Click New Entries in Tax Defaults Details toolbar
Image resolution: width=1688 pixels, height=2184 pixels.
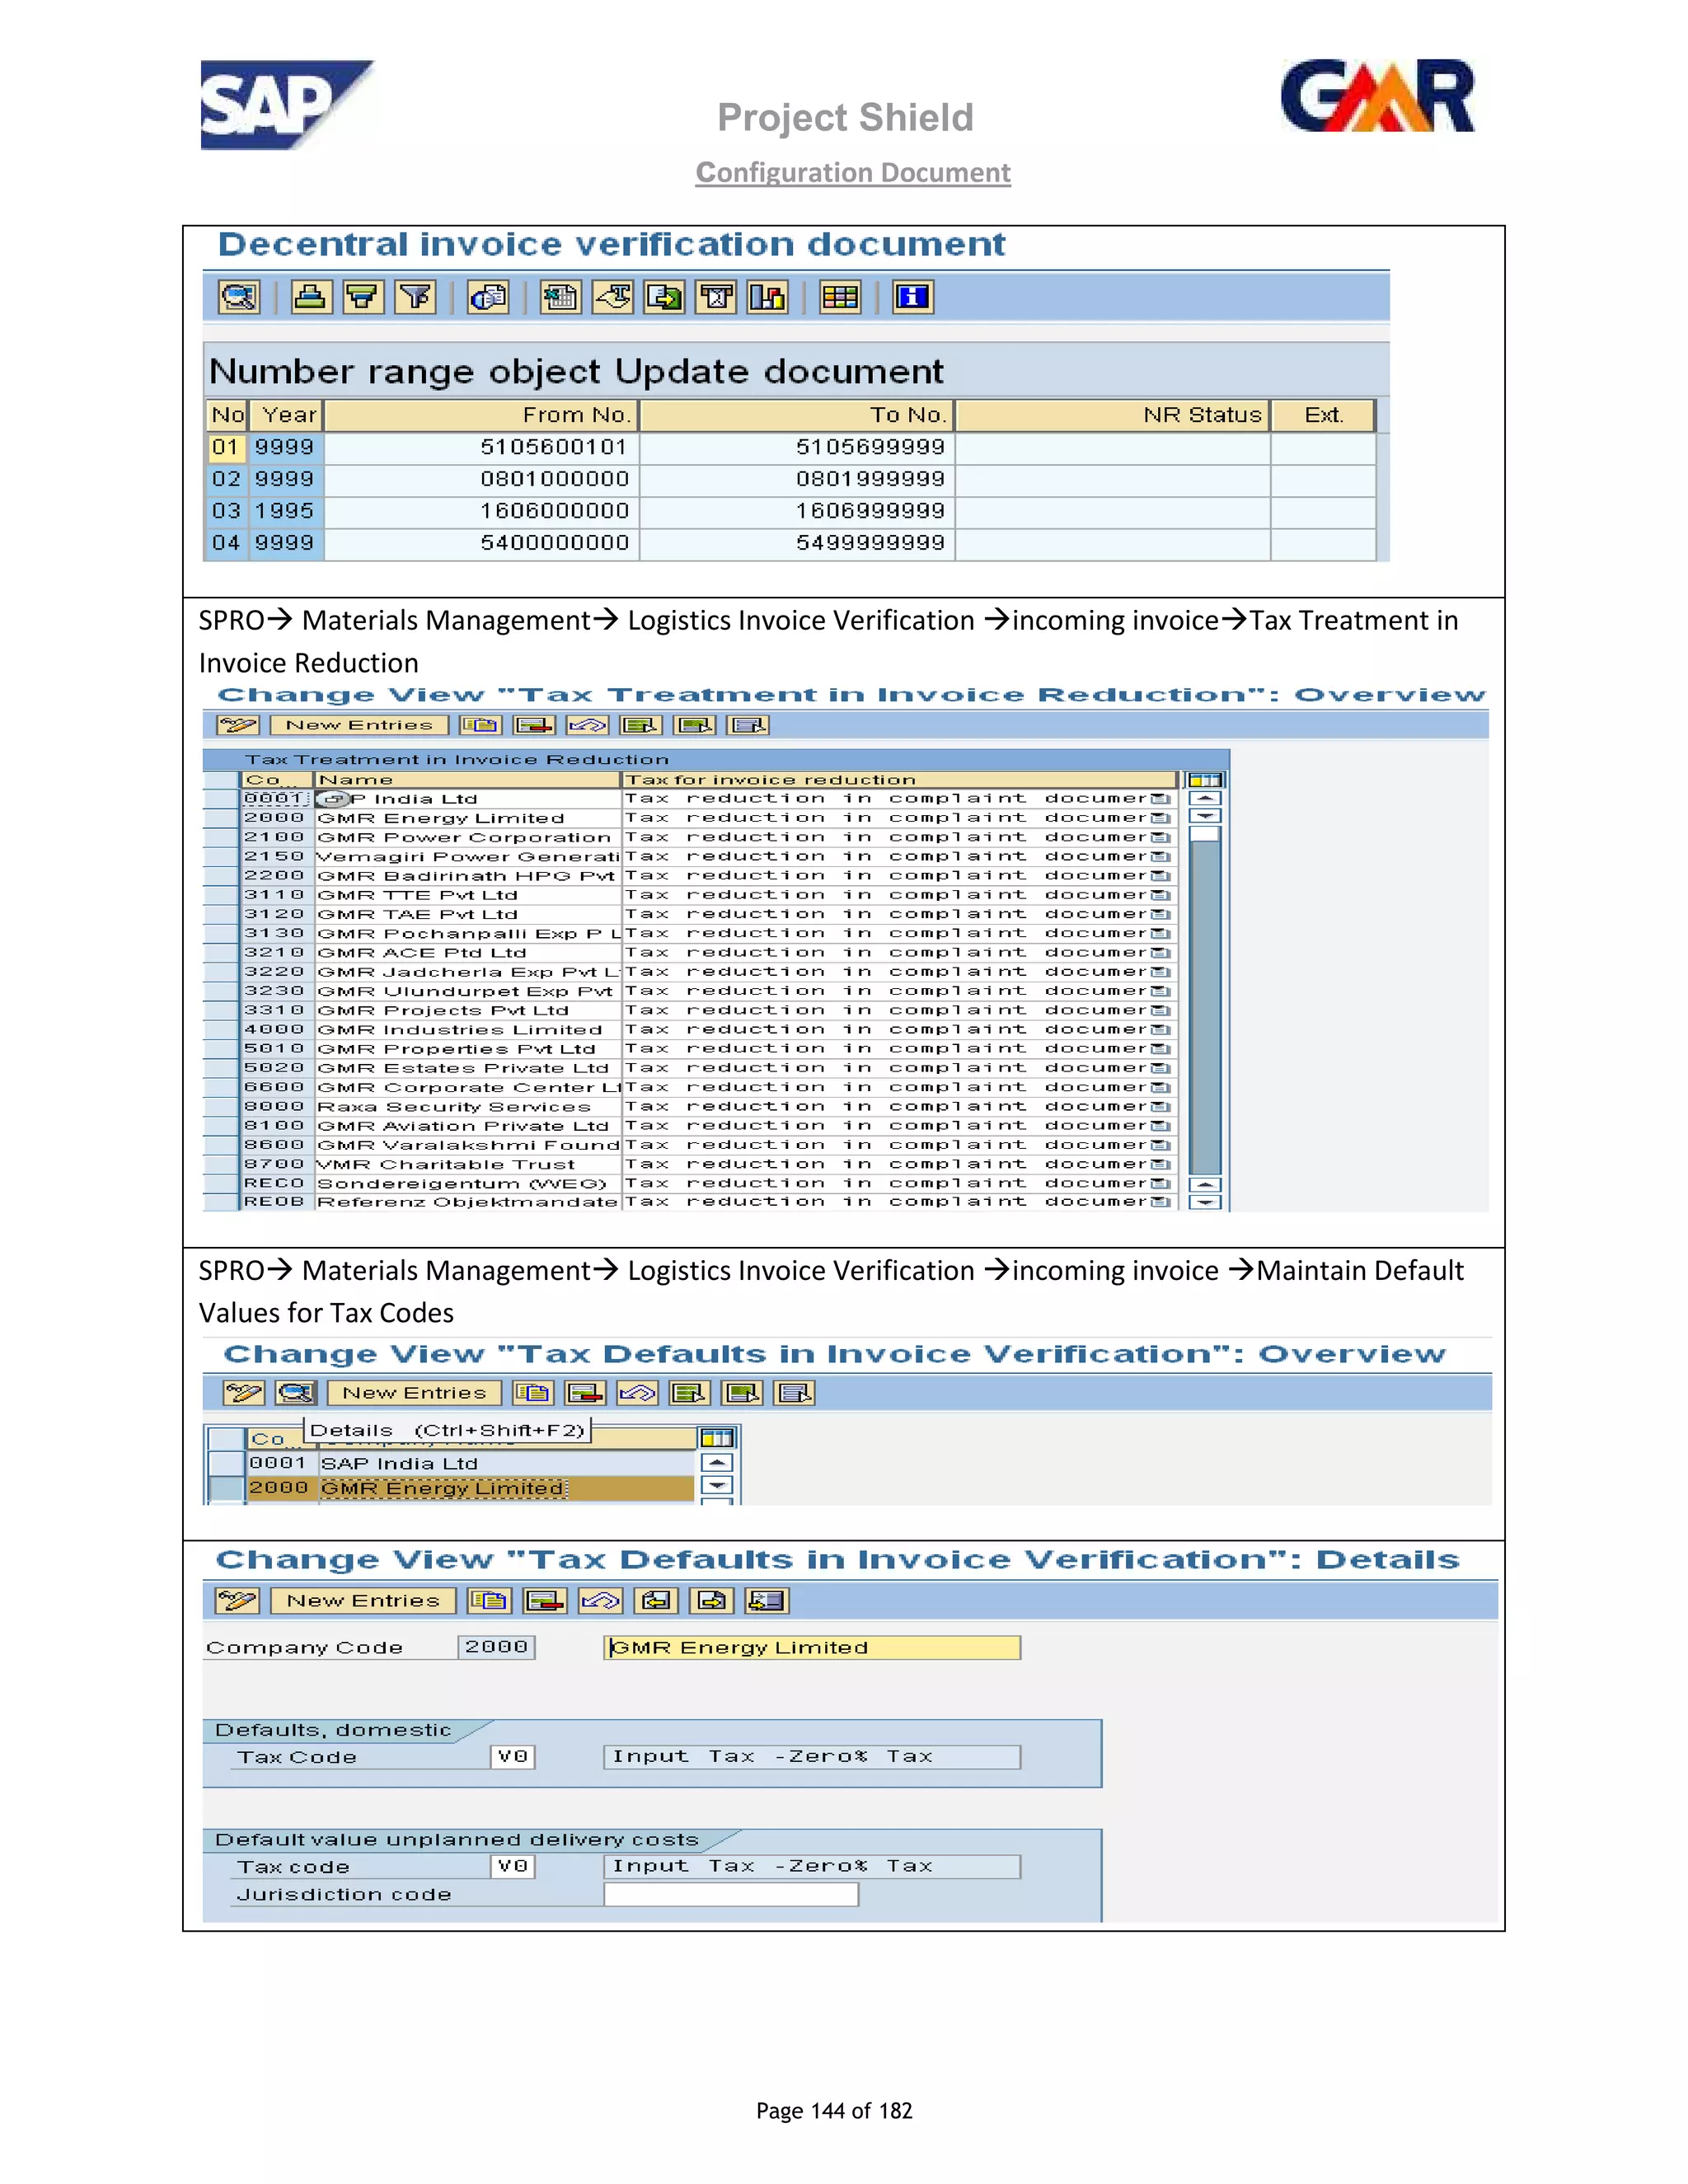pyautogui.click(x=363, y=1601)
